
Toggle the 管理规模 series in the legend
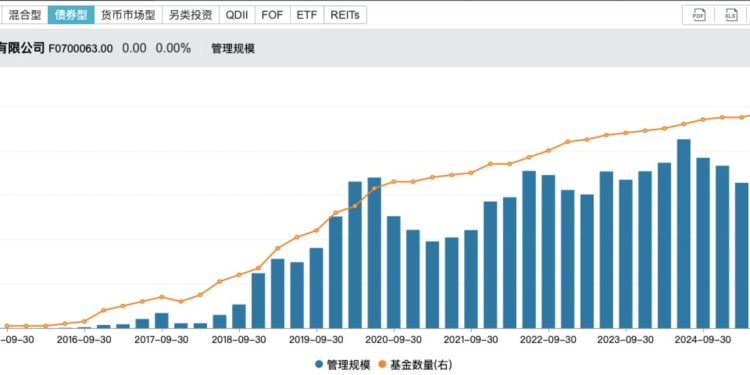[x=342, y=365]
